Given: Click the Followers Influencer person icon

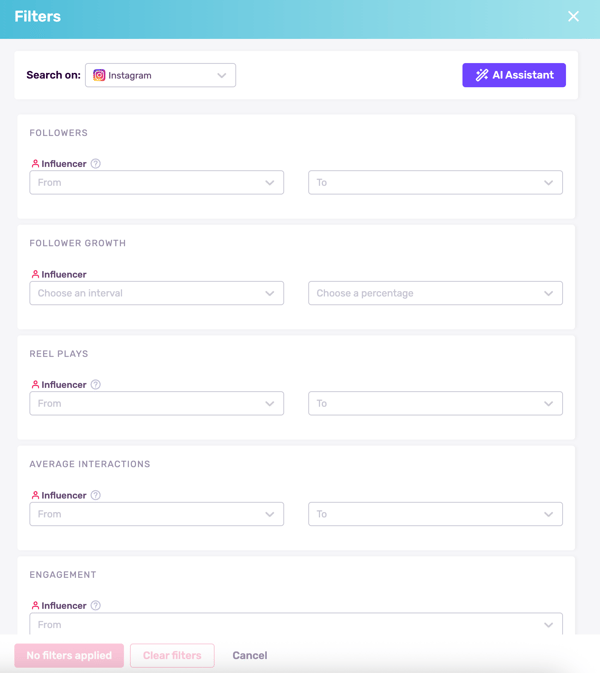Looking at the screenshot, I should (35, 164).
